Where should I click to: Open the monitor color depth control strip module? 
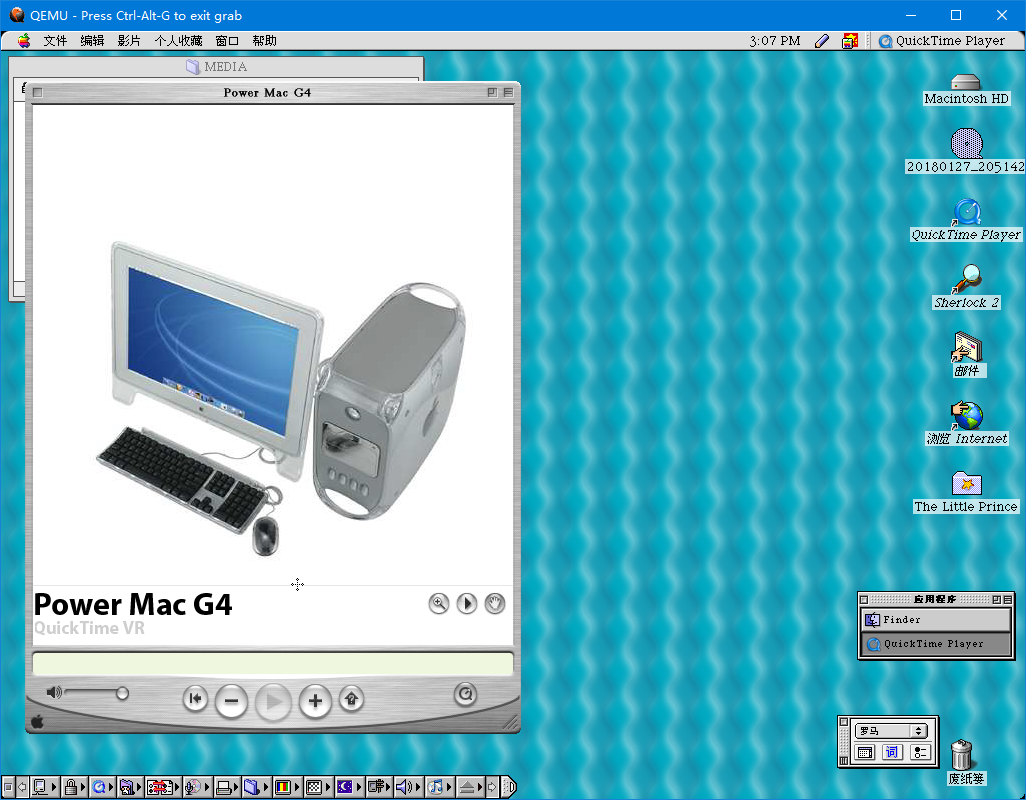point(287,787)
